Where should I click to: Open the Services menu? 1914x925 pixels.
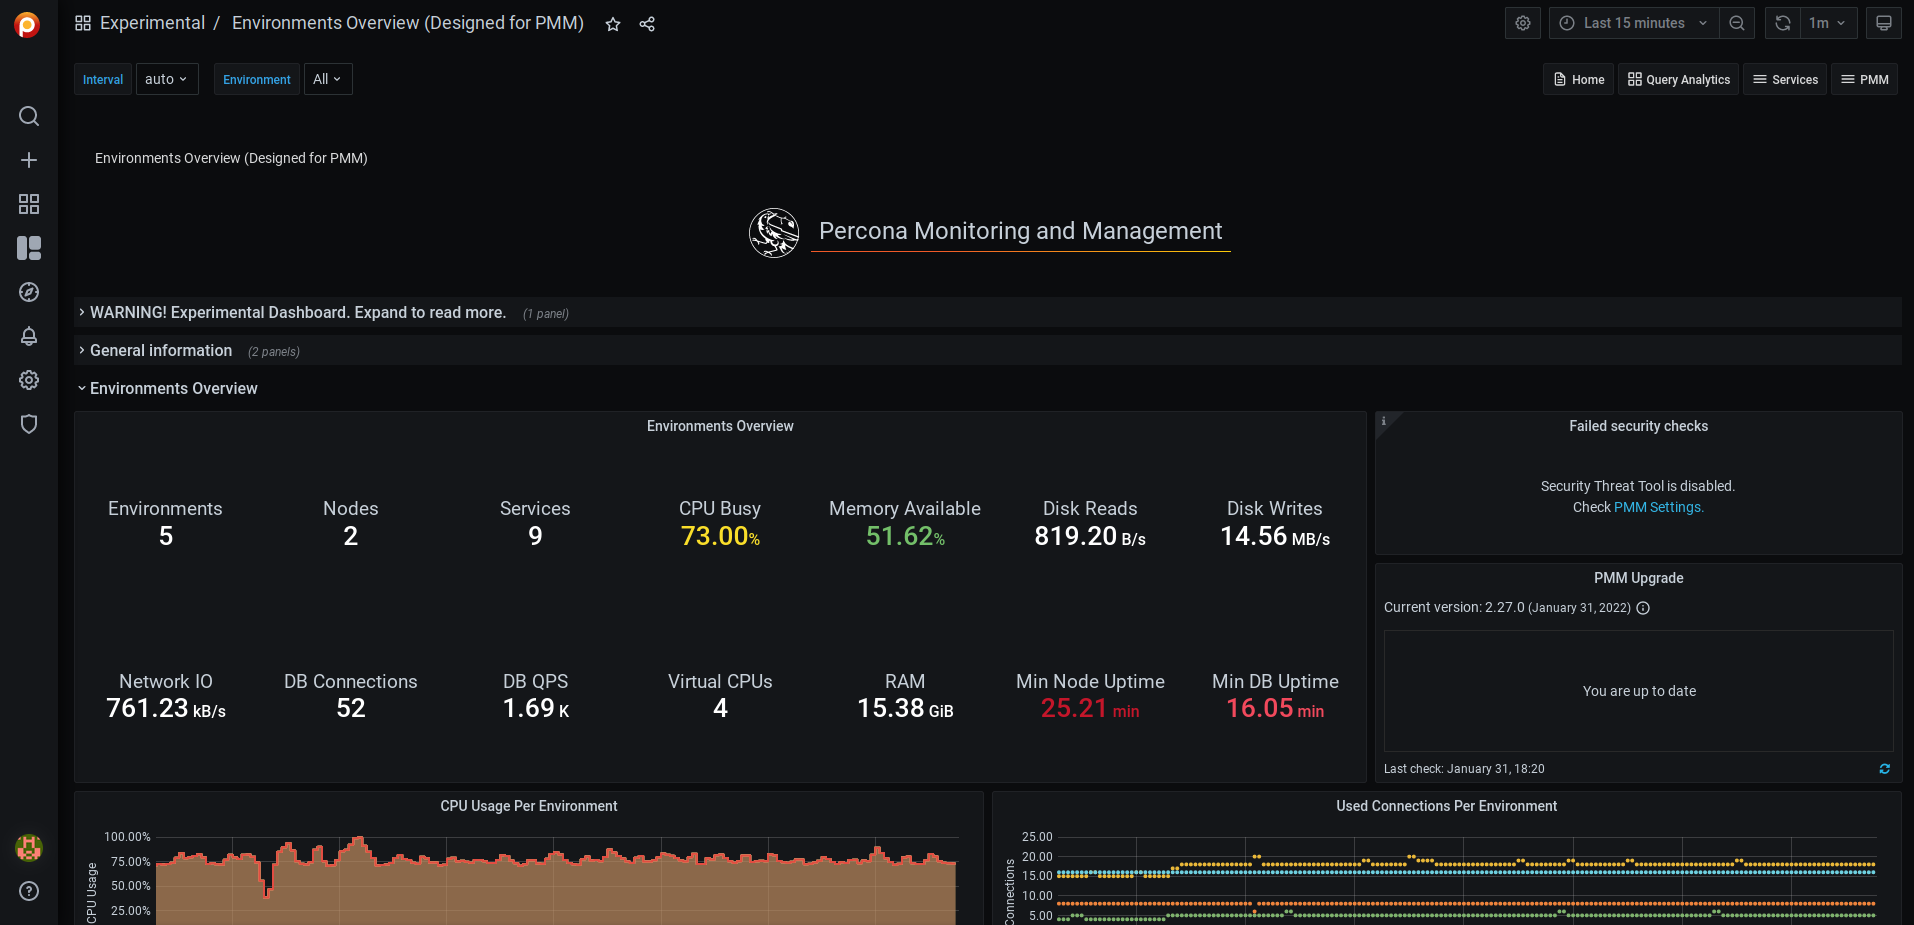1785,79
